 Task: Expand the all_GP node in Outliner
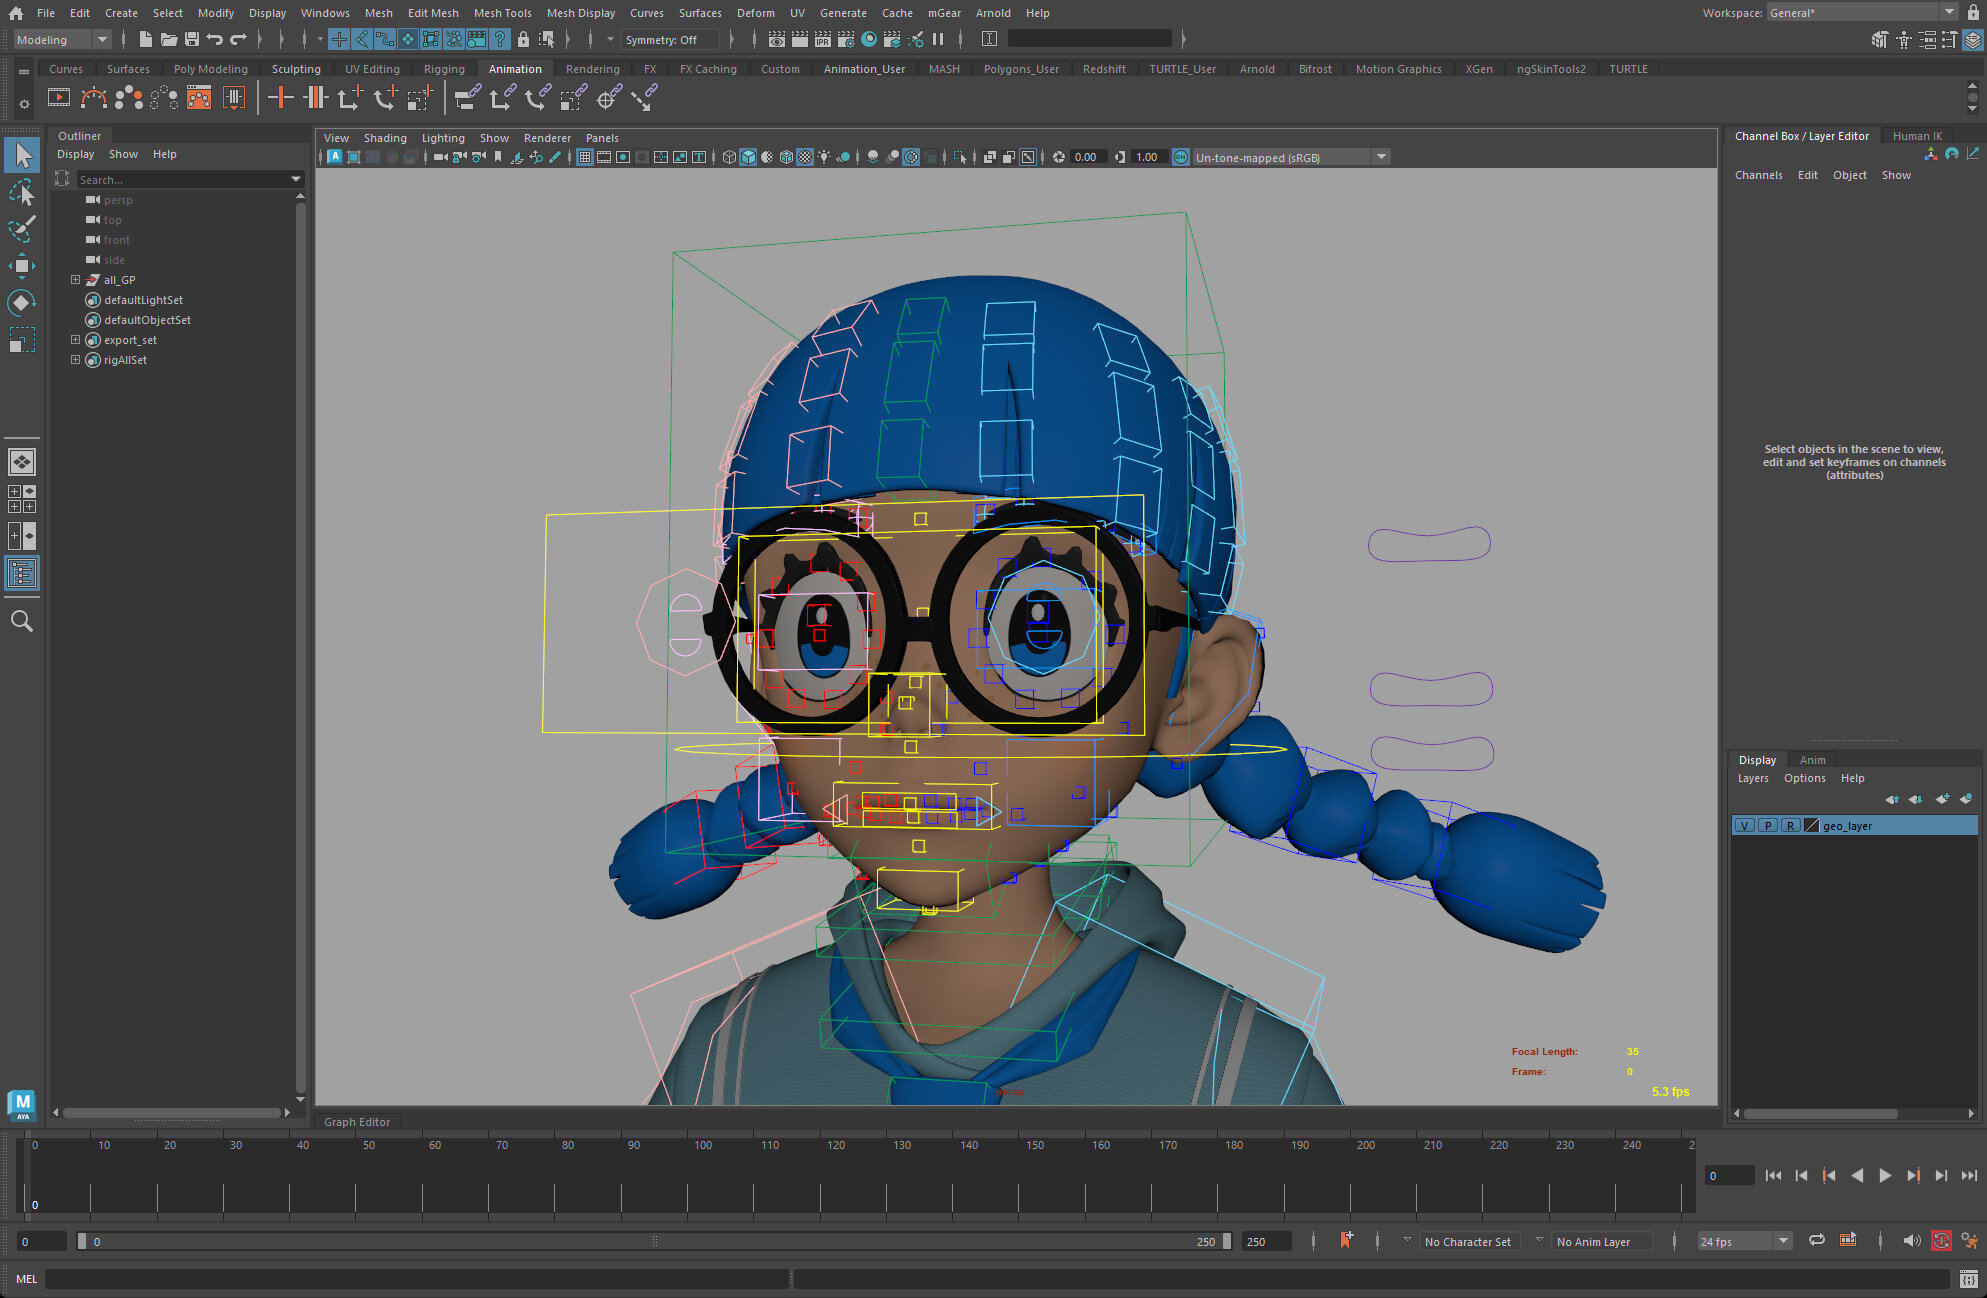pos(75,280)
